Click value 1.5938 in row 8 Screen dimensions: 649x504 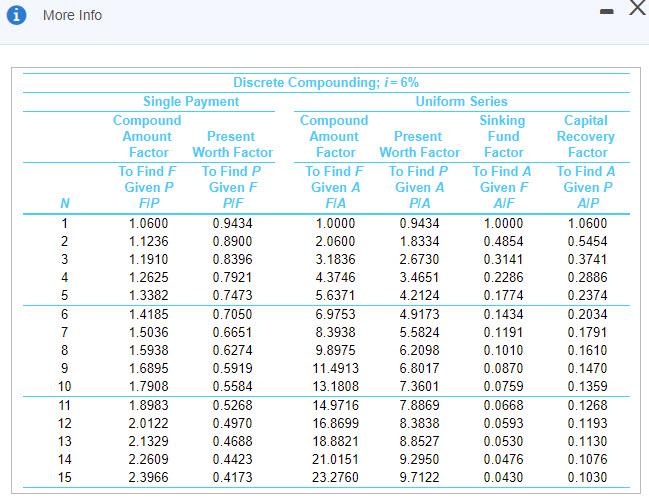[149, 350]
